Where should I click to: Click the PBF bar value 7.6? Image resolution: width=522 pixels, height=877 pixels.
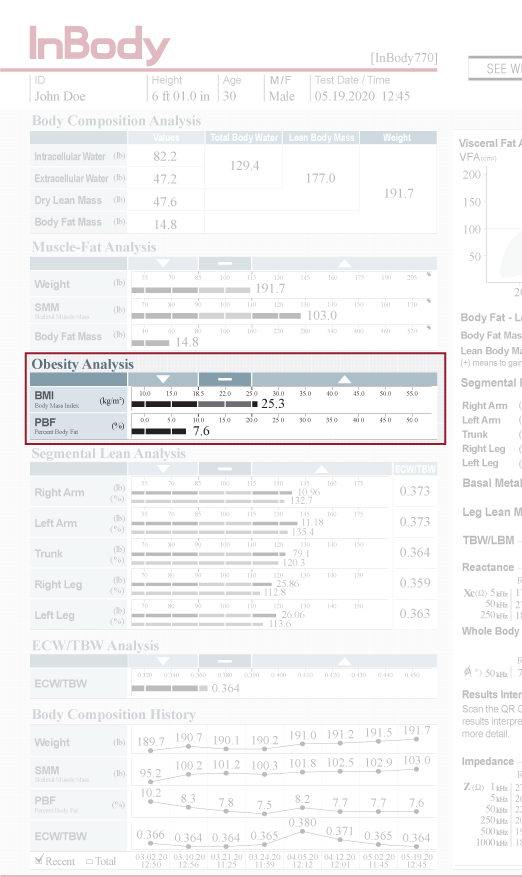pyautogui.click(x=201, y=431)
